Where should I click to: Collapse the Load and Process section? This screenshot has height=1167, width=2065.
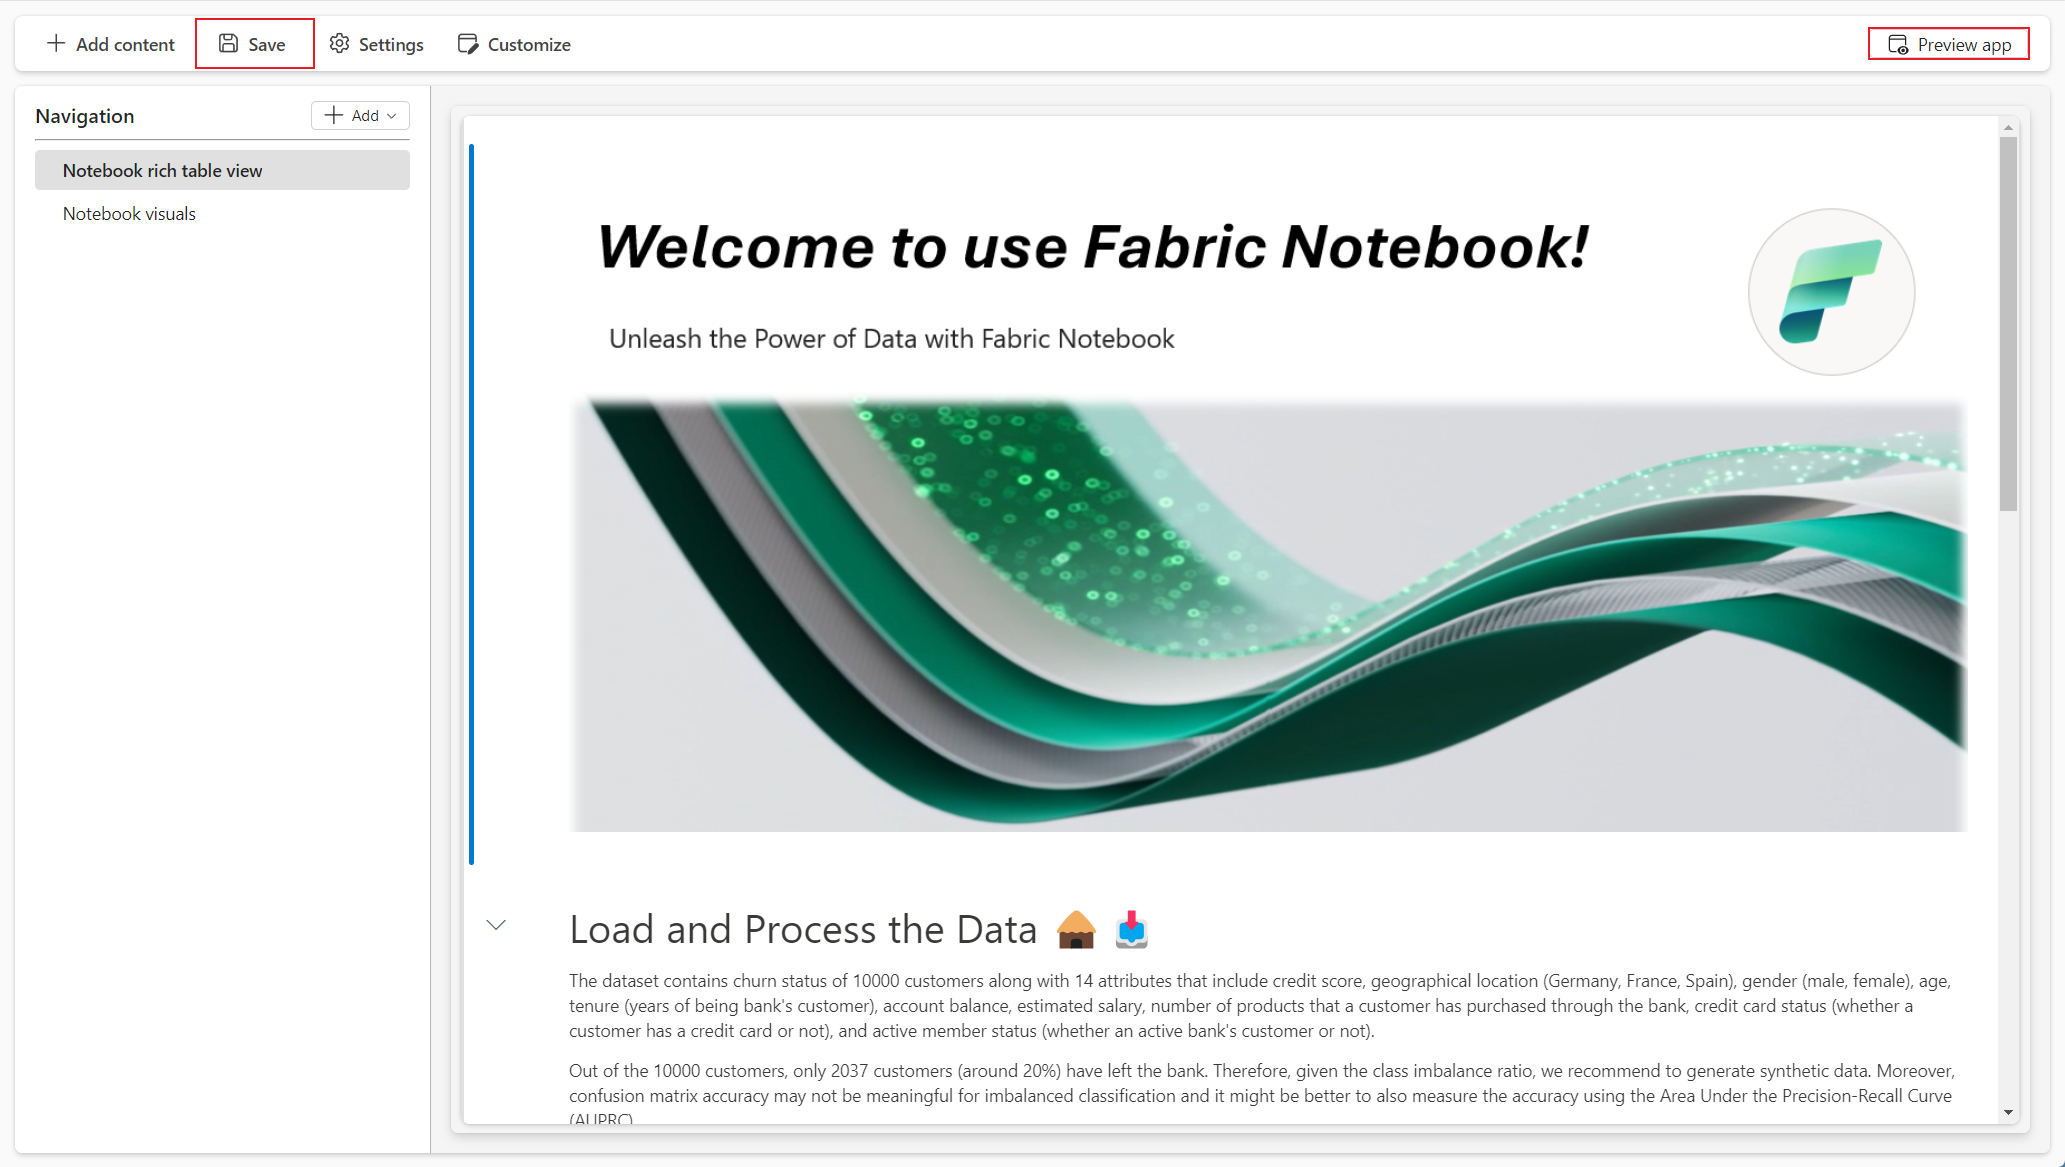coord(496,925)
